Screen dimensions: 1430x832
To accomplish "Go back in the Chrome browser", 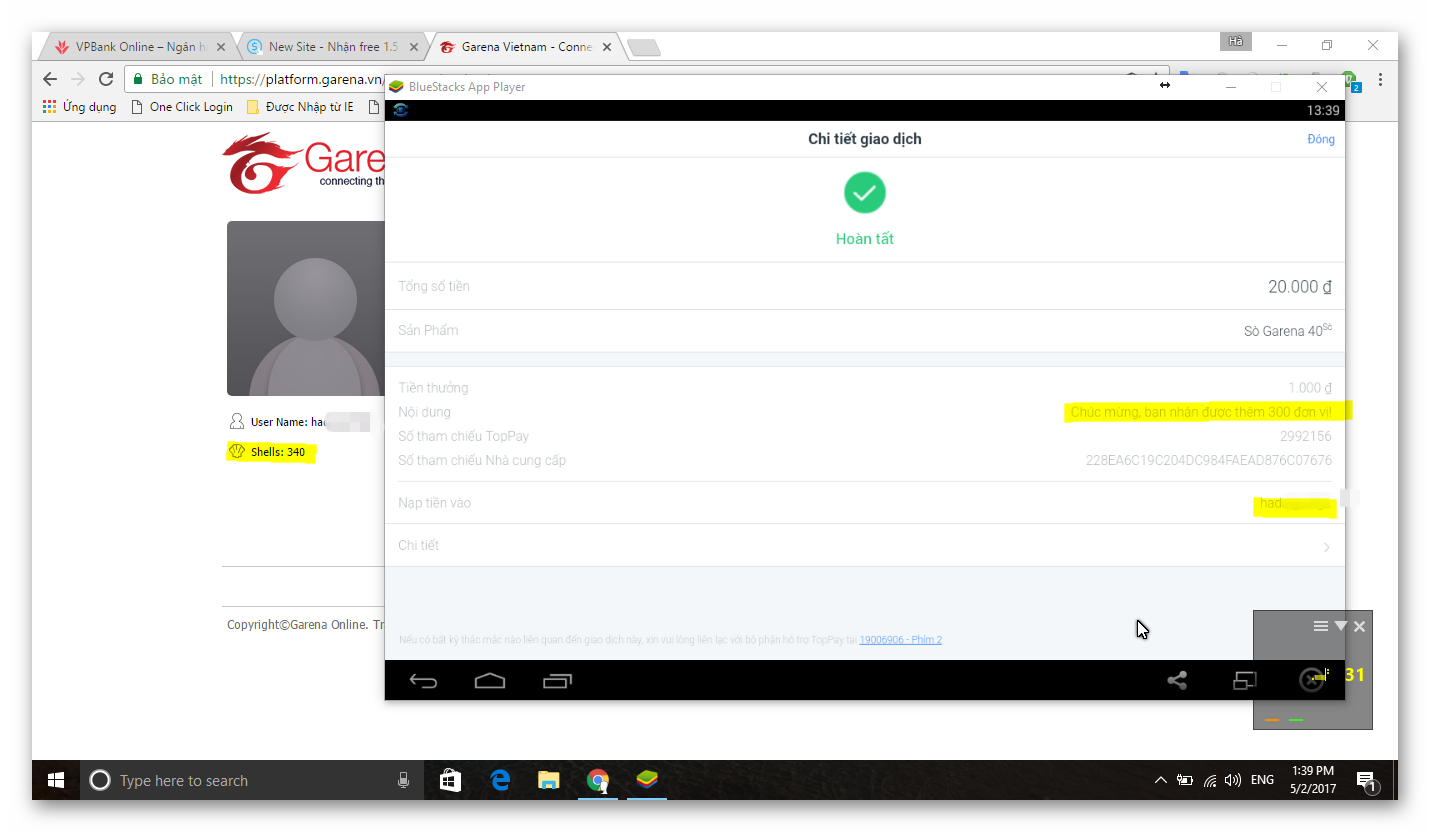I will (x=50, y=79).
